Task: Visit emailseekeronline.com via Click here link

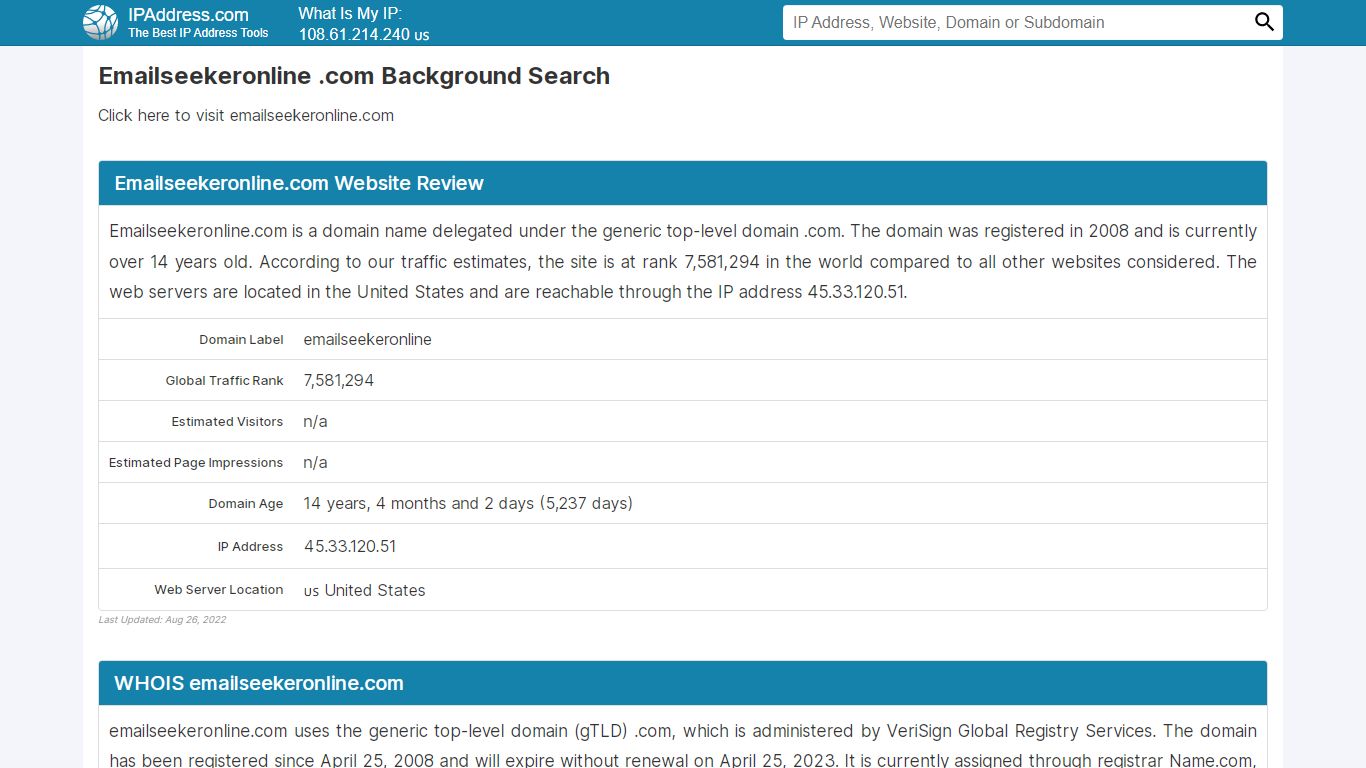Action: [246, 115]
